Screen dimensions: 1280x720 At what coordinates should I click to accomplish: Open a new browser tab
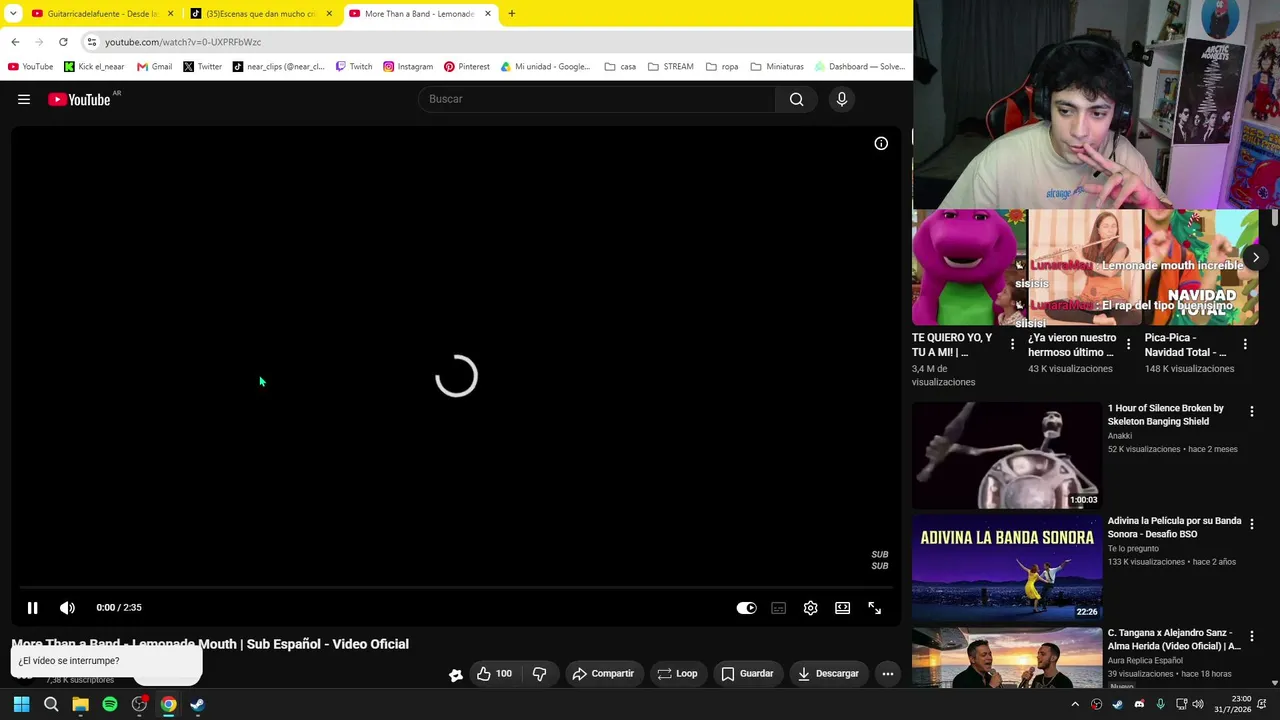(512, 14)
